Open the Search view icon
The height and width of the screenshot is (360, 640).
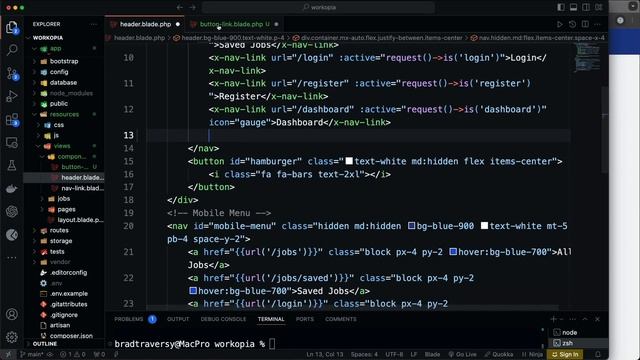pyautogui.click(x=12, y=50)
